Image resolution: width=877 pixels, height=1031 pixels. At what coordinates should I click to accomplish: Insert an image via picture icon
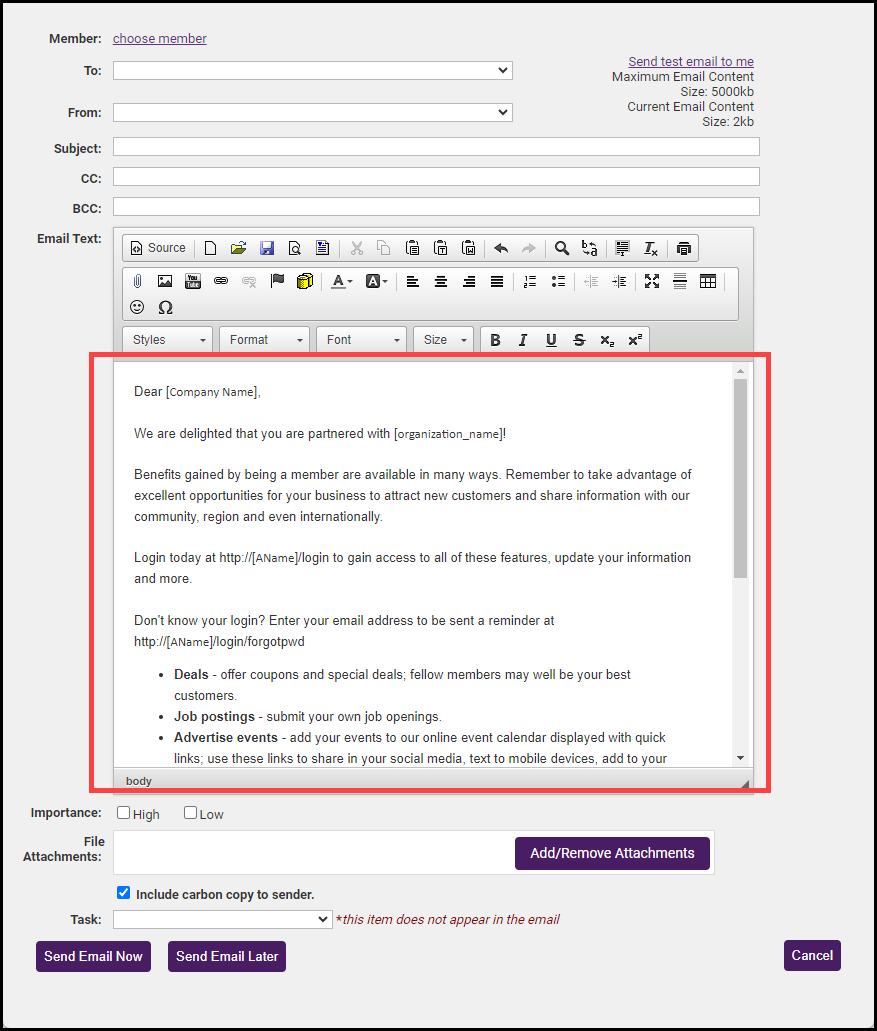(165, 281)
